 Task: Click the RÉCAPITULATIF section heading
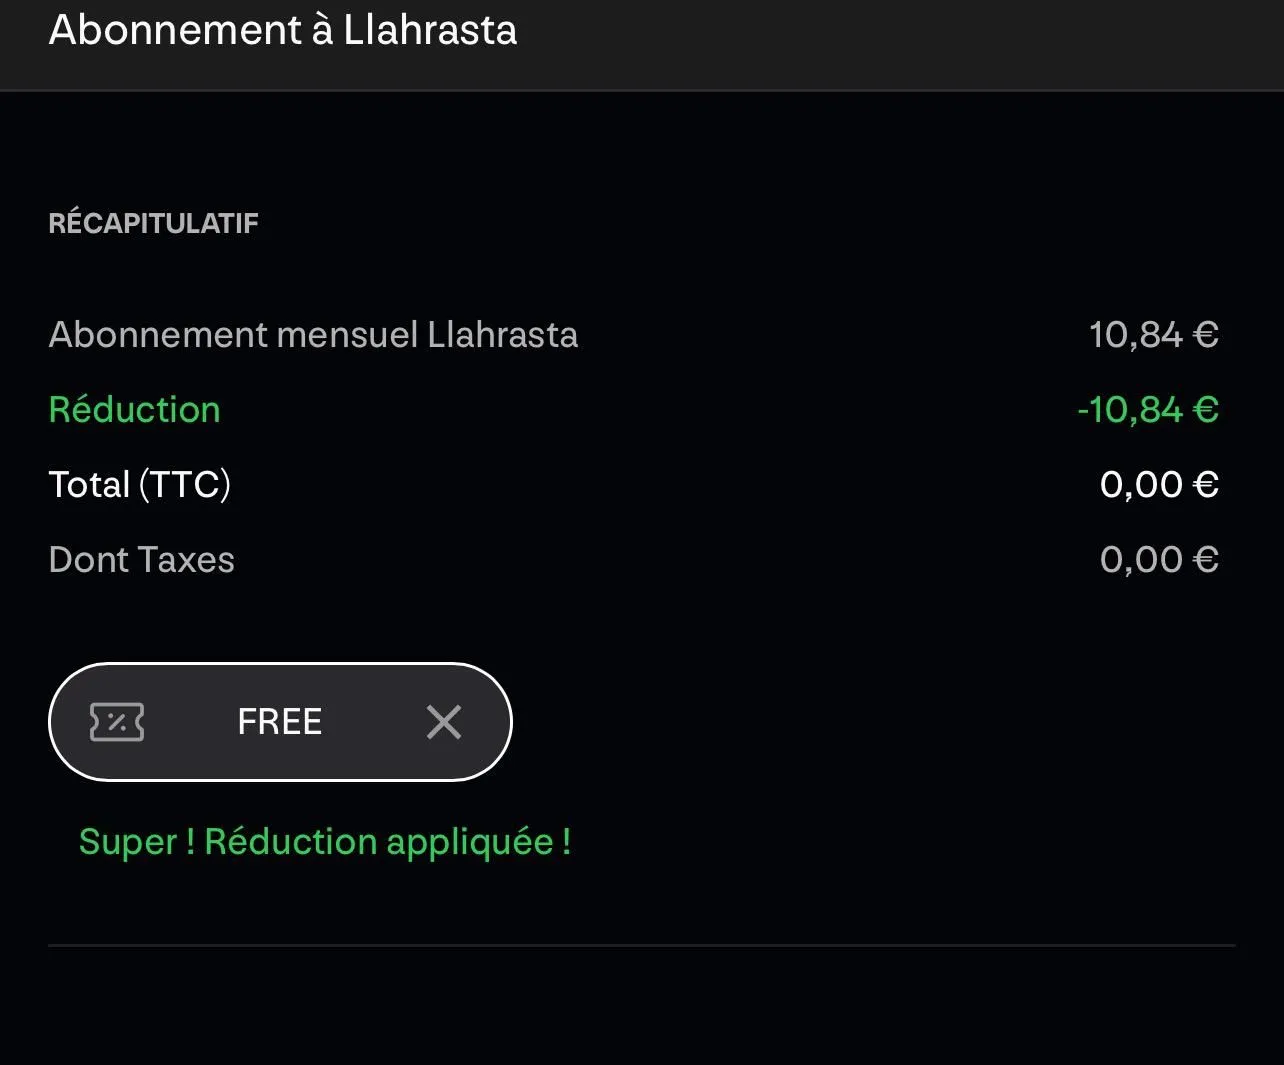pyautogui.click(x=153, y=223)
